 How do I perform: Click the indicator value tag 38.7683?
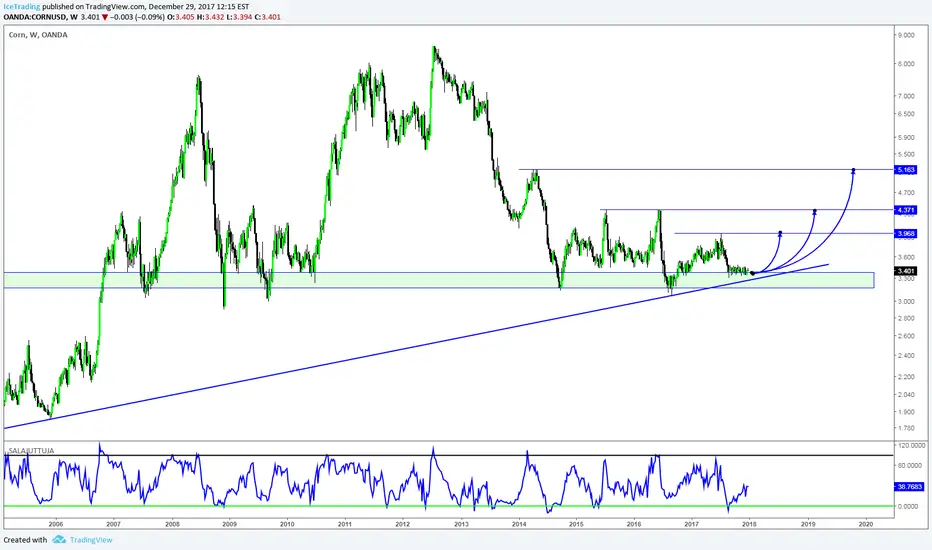pyautogui.click(x=909, y=486)
